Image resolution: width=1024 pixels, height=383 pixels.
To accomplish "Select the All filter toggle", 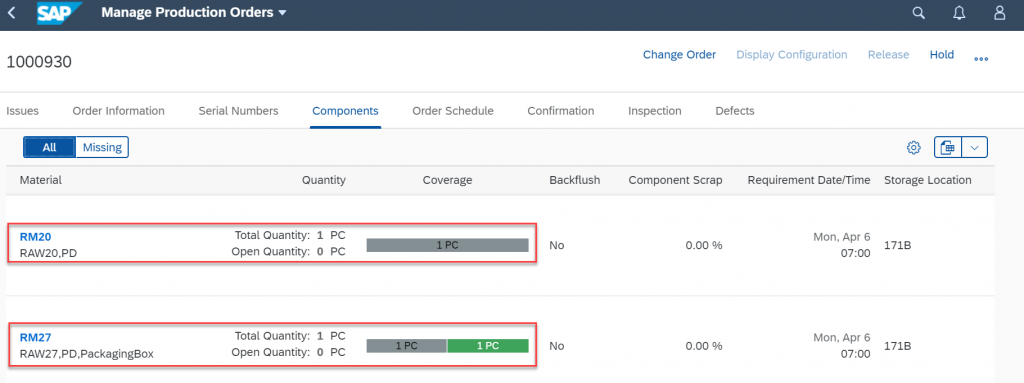I will tap(50, 147).
